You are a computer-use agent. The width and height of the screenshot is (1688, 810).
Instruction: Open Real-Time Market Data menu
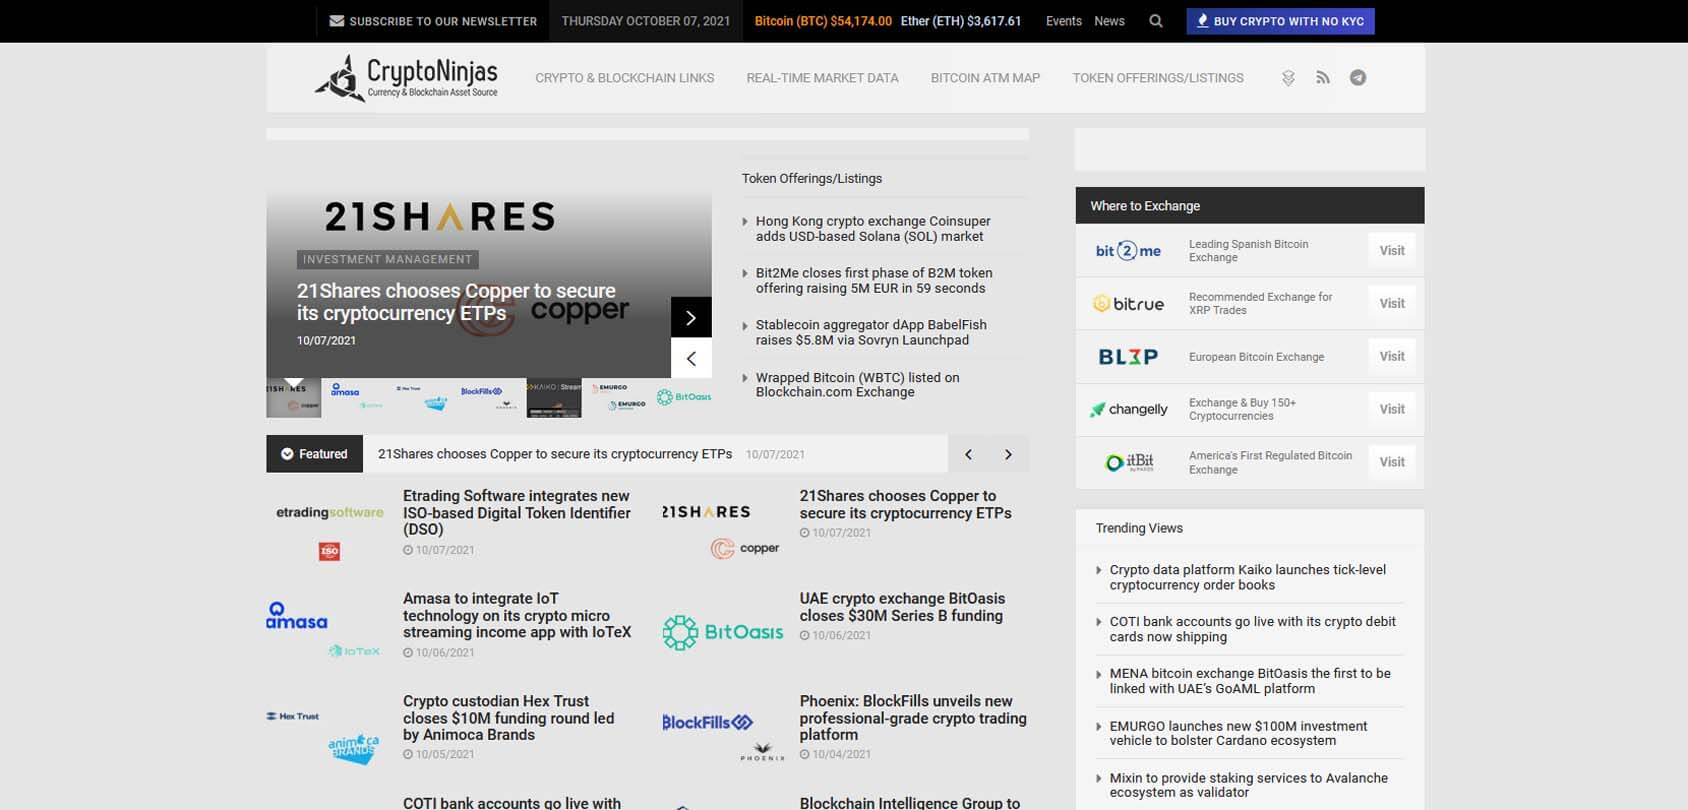point(822,78)
